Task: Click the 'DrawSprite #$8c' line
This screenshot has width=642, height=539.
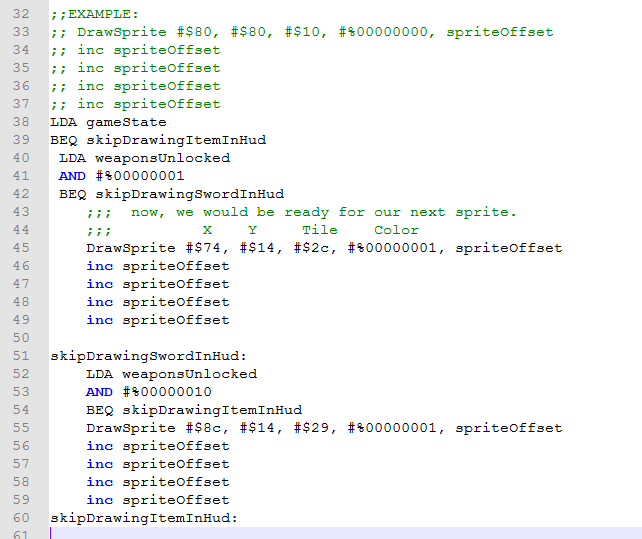Action: 324,428
